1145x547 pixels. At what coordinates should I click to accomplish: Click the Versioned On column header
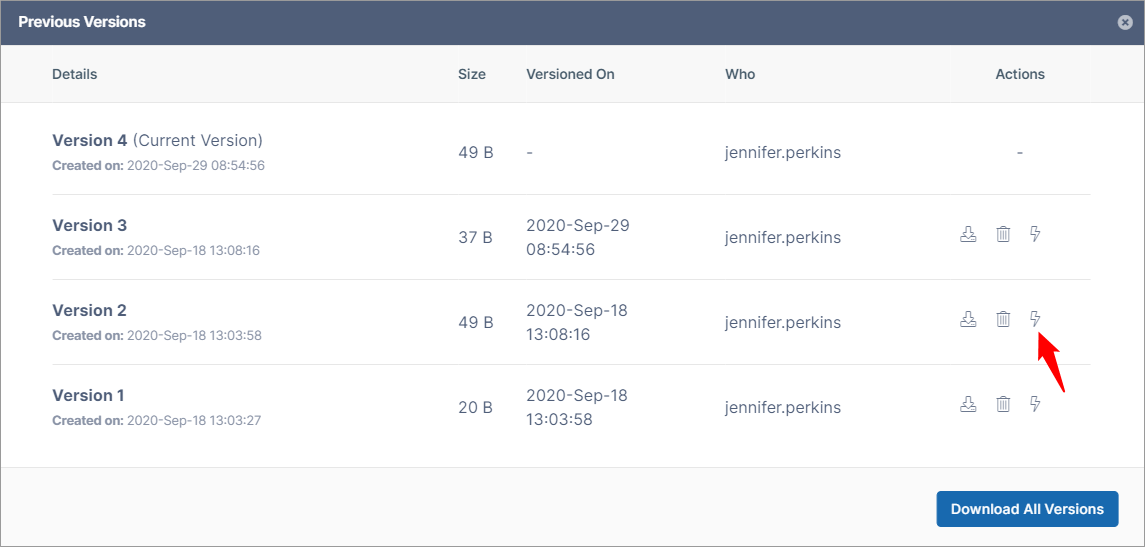(x=570, y=74)
